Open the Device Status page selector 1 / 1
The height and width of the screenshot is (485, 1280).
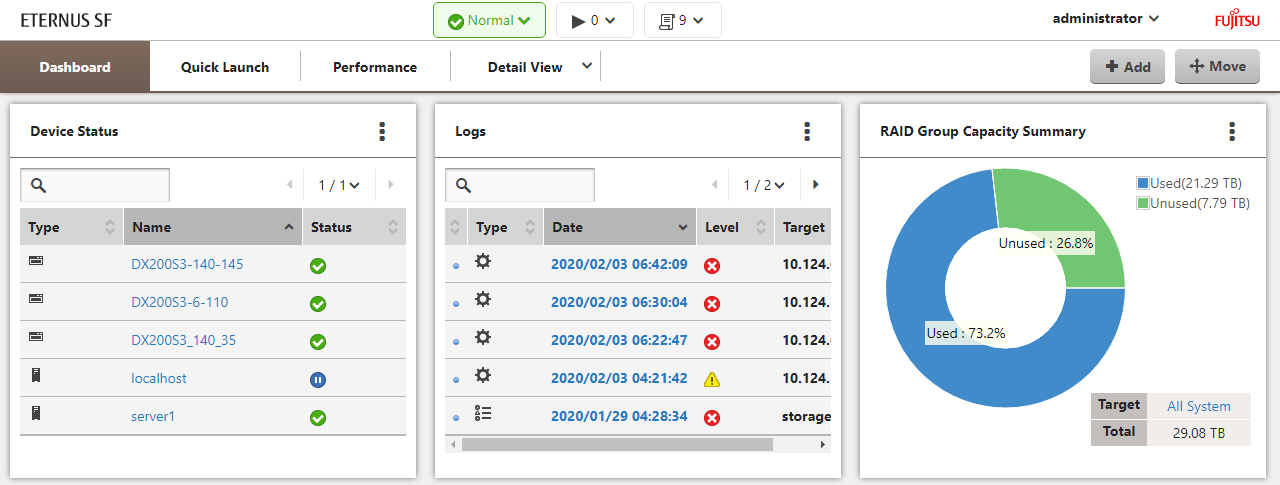point(339,185)
